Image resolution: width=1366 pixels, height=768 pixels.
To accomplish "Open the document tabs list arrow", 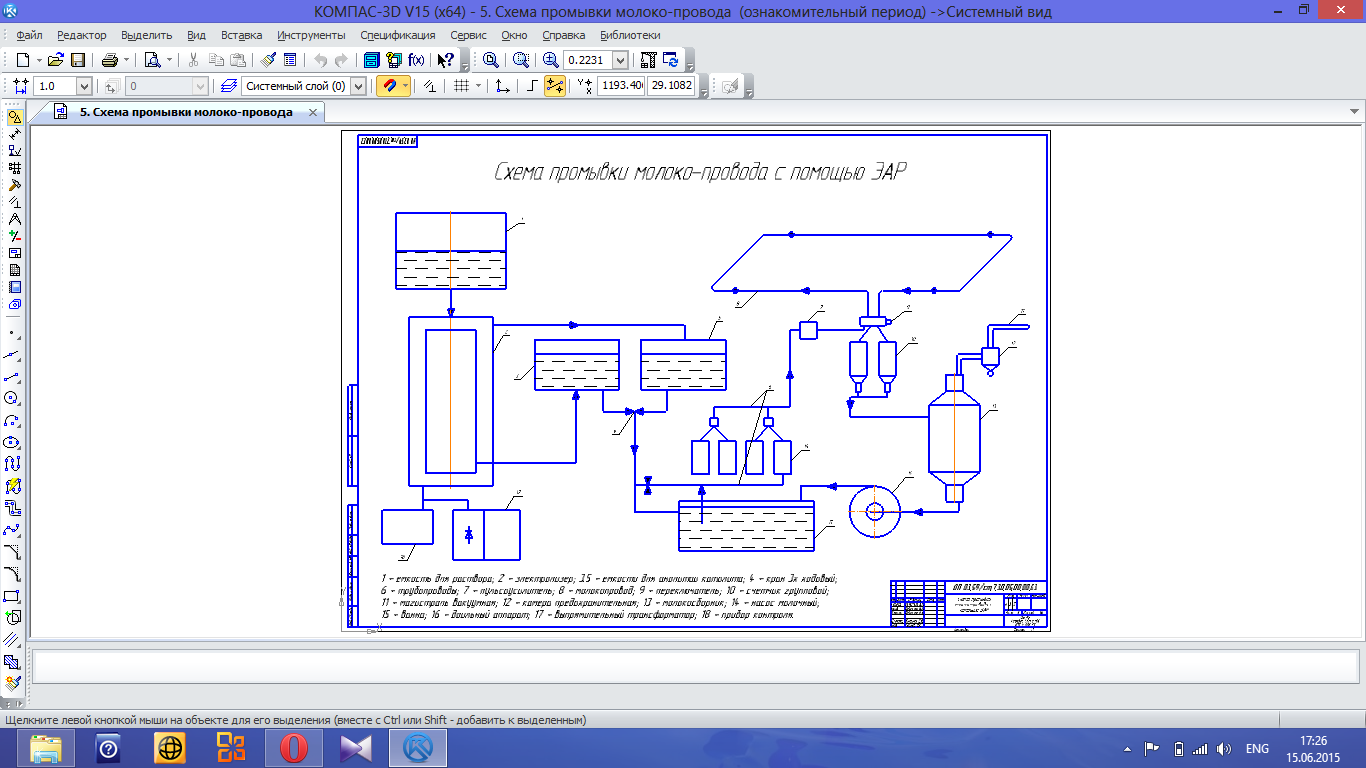I will [x=1356, y=111].
